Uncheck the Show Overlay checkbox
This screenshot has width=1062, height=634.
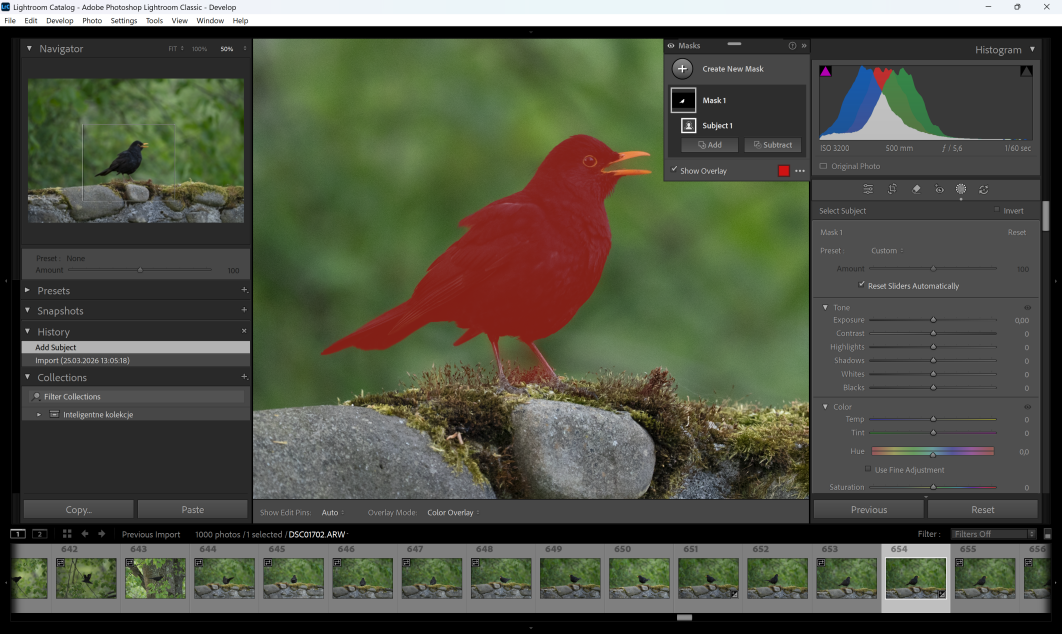tap(674, 170)
